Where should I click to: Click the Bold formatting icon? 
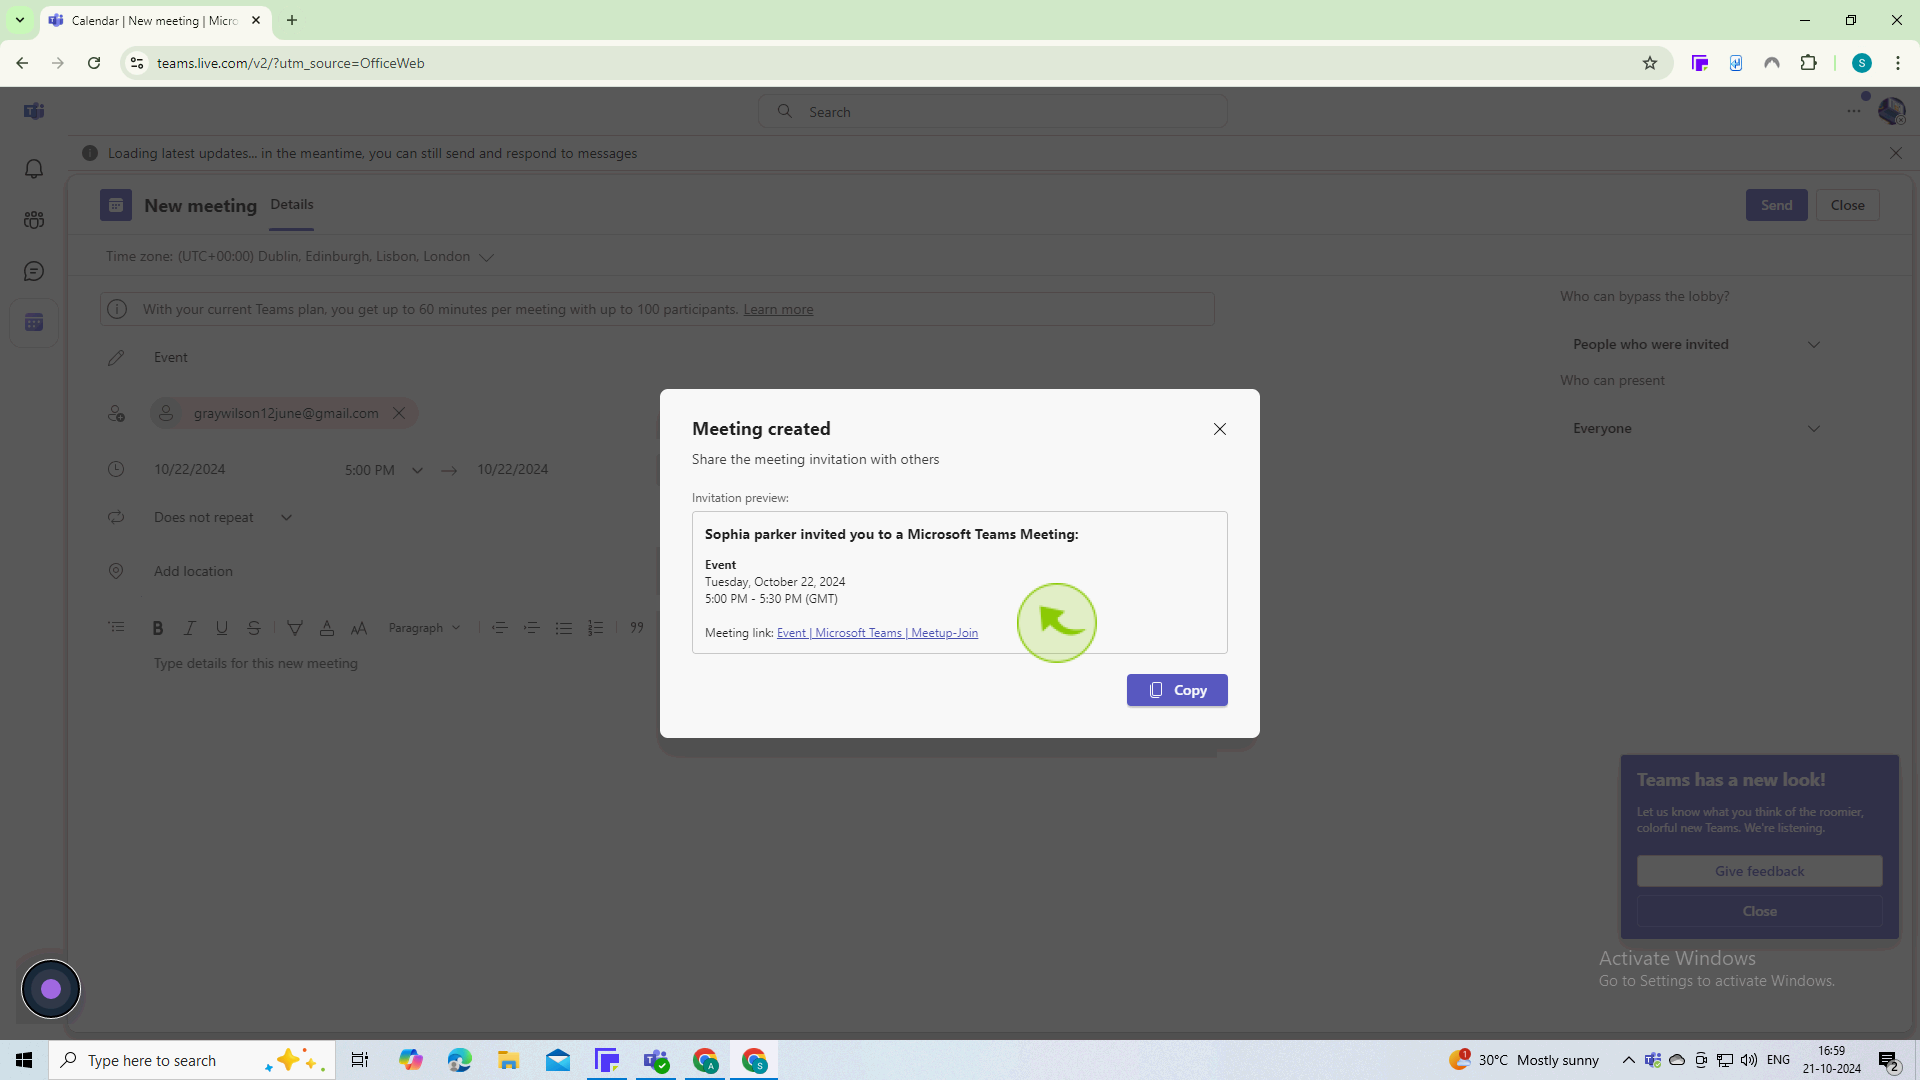tap(157, 628)
